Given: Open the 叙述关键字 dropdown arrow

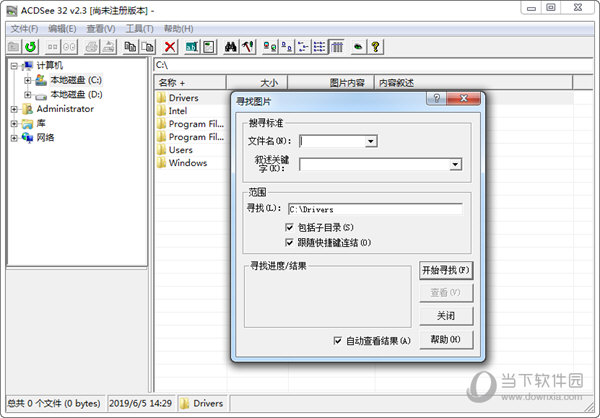Looking at the screenshot, I should click(455, 164).
